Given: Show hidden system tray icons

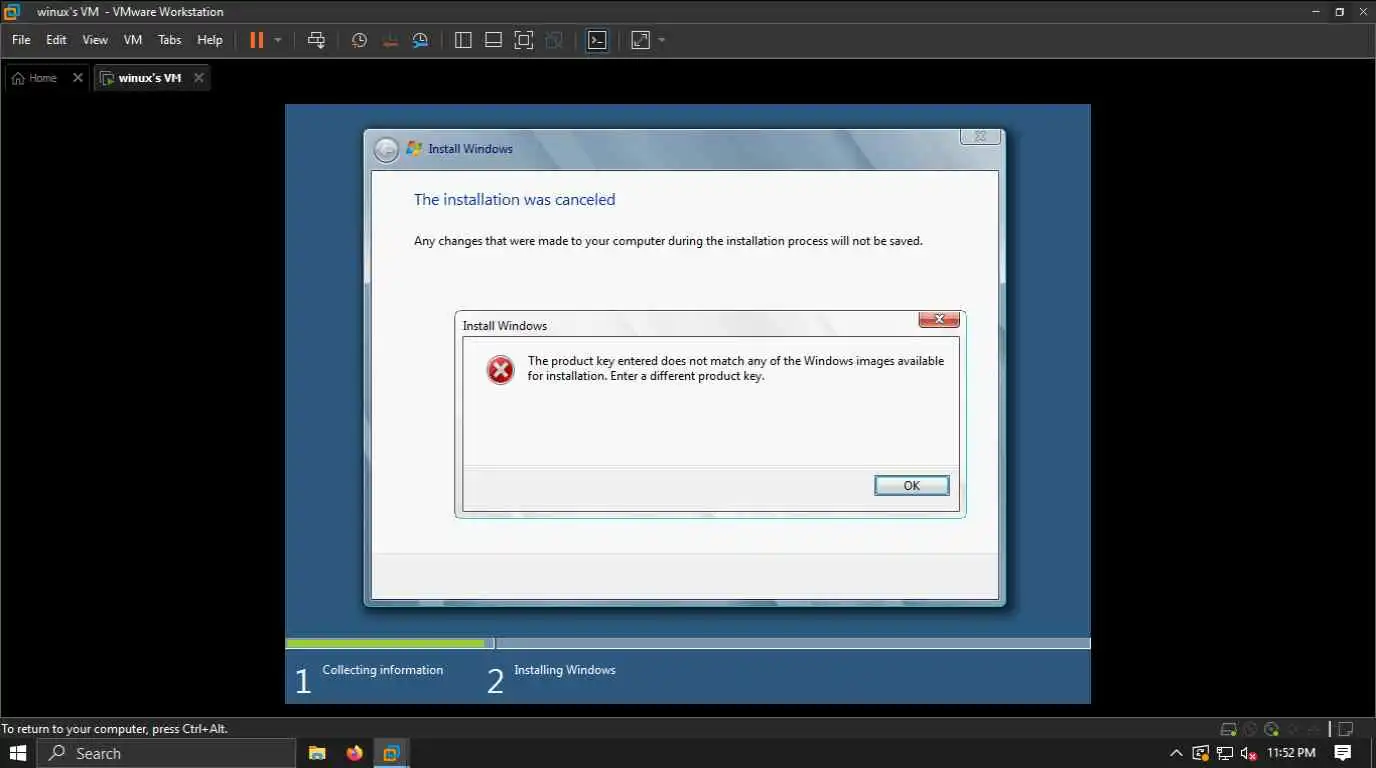Looking at the screenshot, I should point(1176,753).
